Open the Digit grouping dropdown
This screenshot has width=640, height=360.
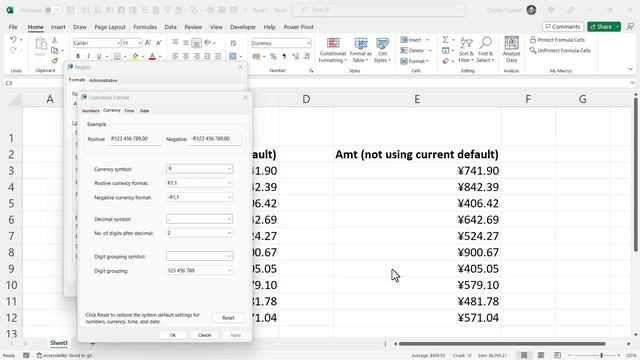pos(229,271)
